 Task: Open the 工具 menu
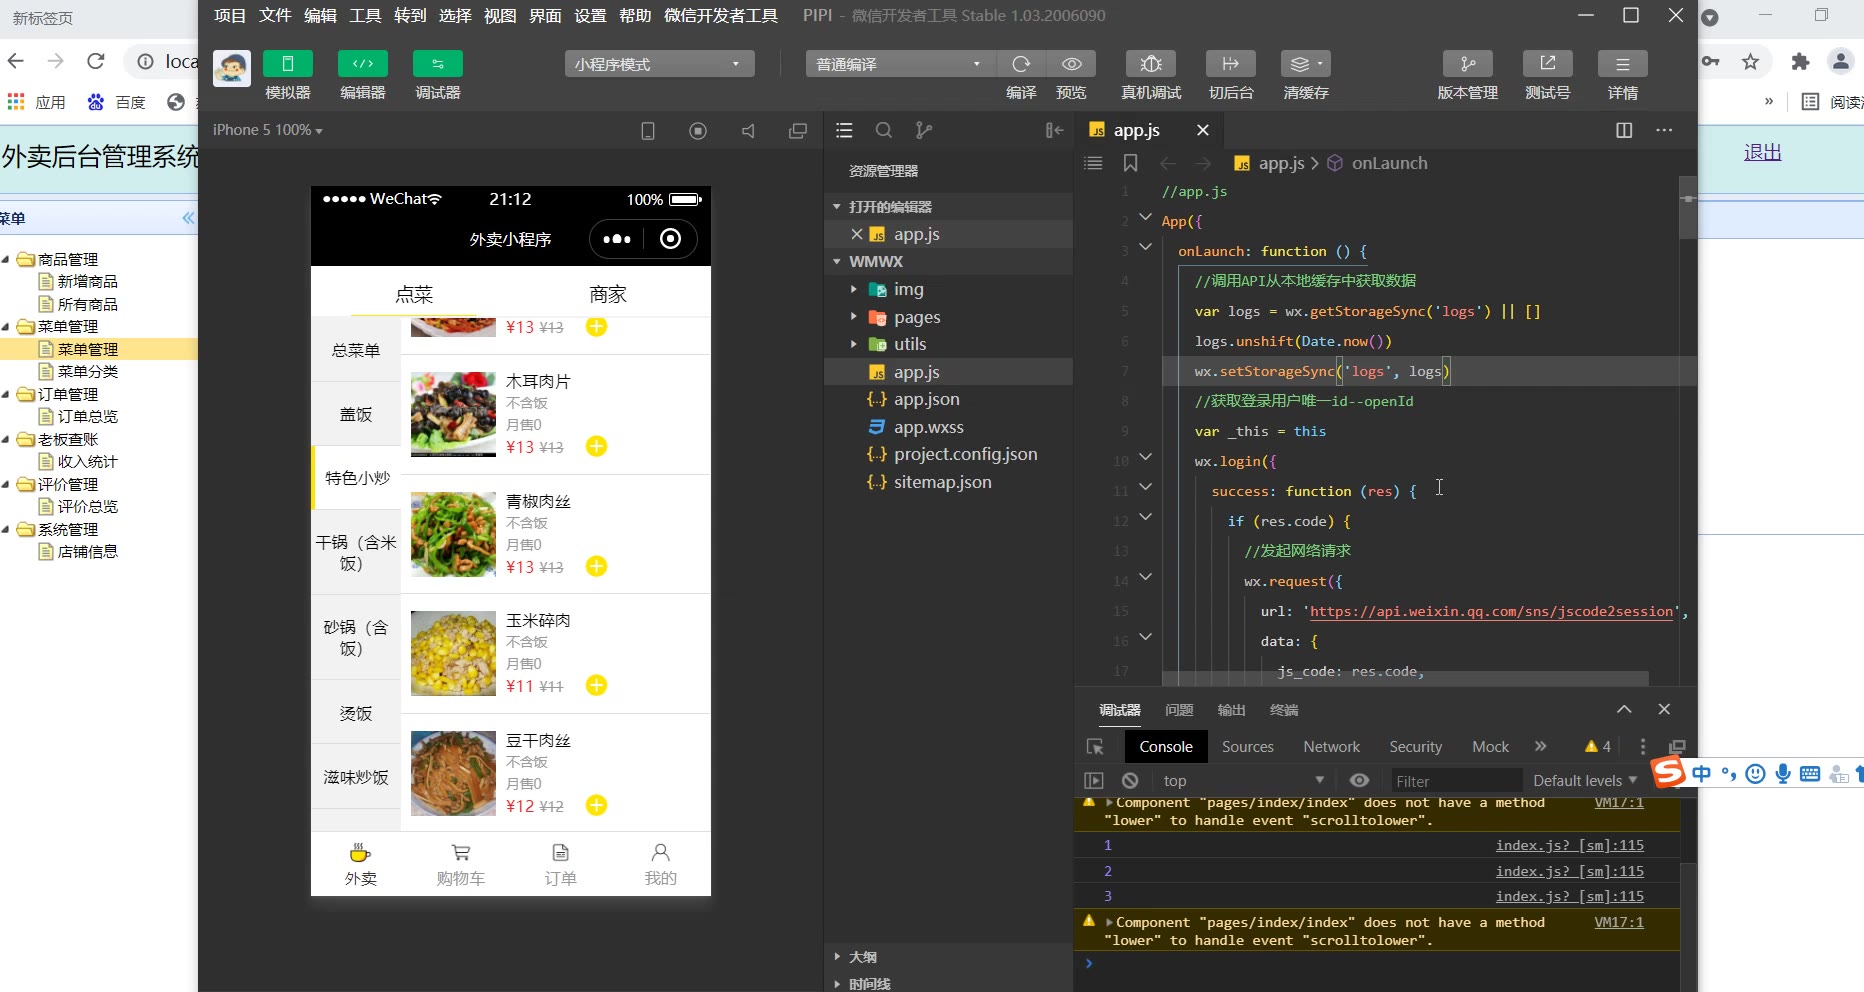pos(365,15)
